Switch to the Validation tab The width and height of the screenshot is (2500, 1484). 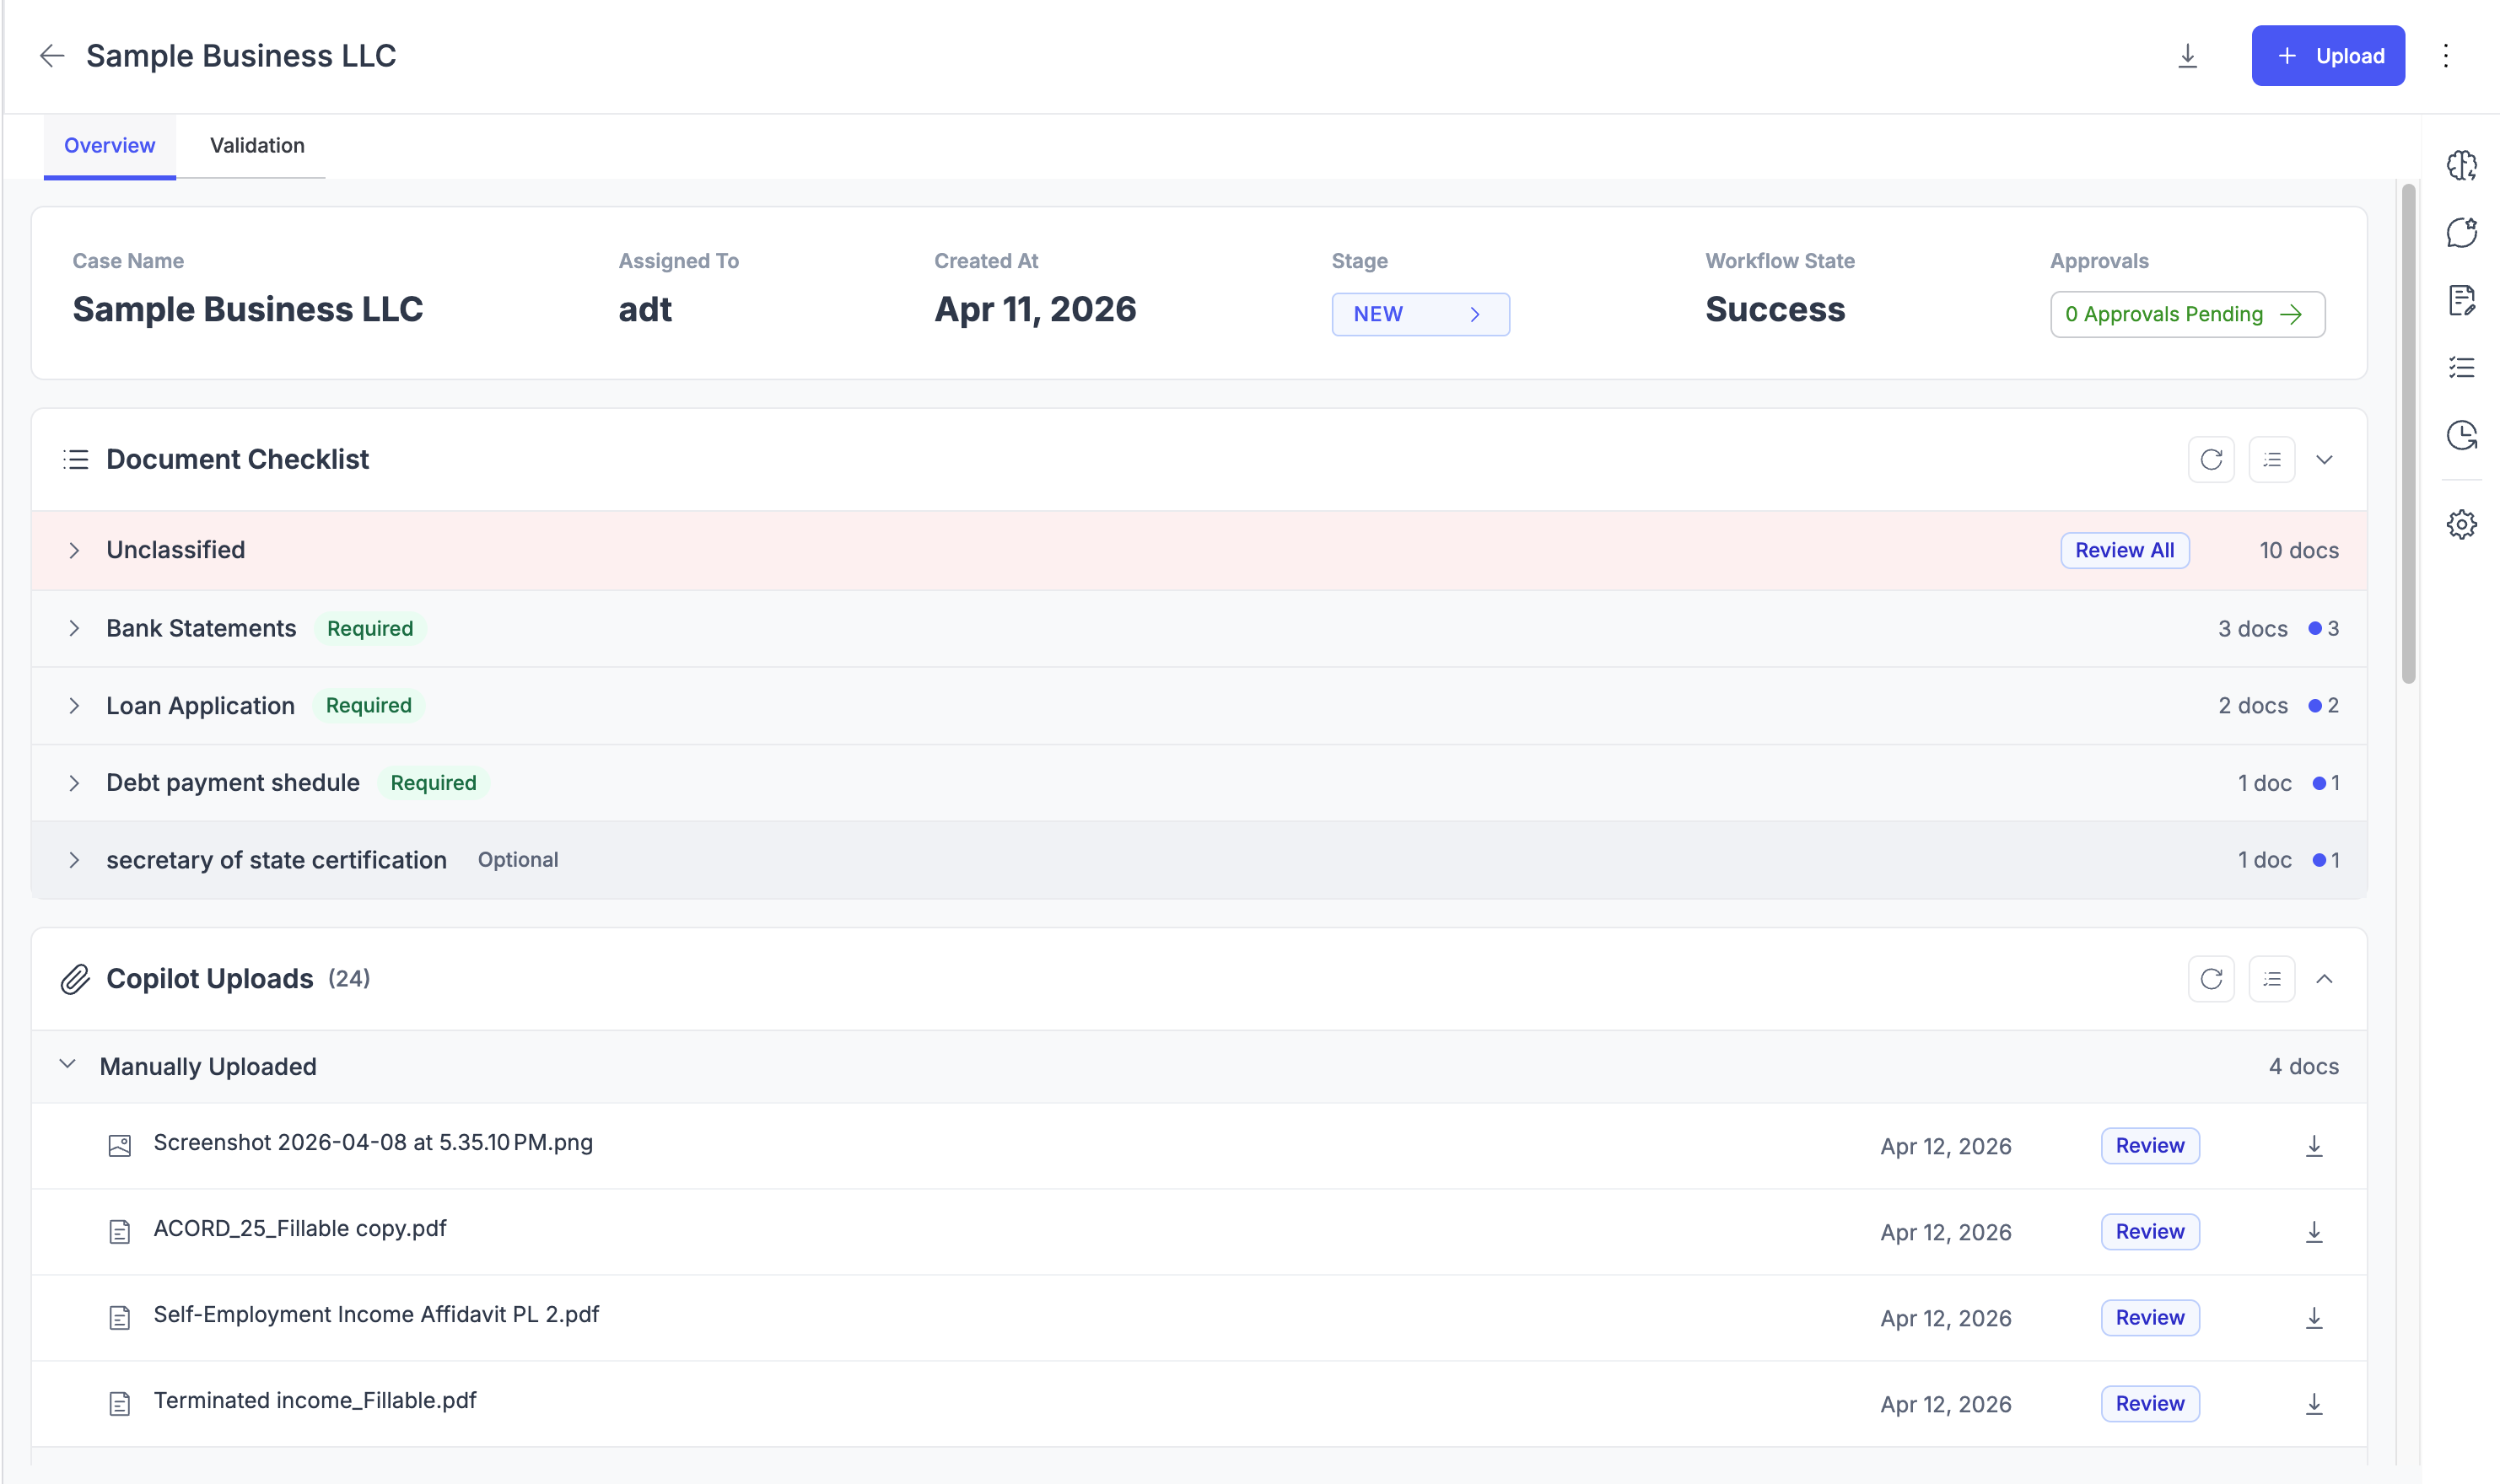[257, 146]
